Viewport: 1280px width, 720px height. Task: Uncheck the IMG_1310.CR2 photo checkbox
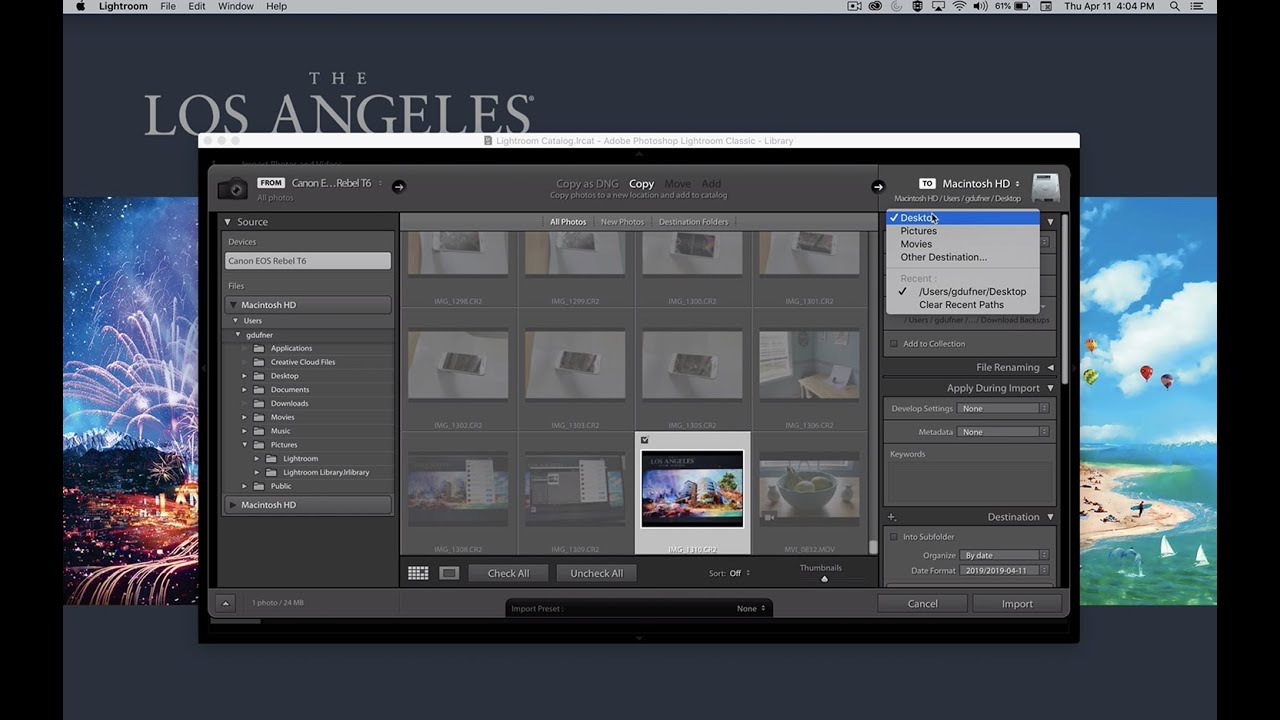click(644, 440)
